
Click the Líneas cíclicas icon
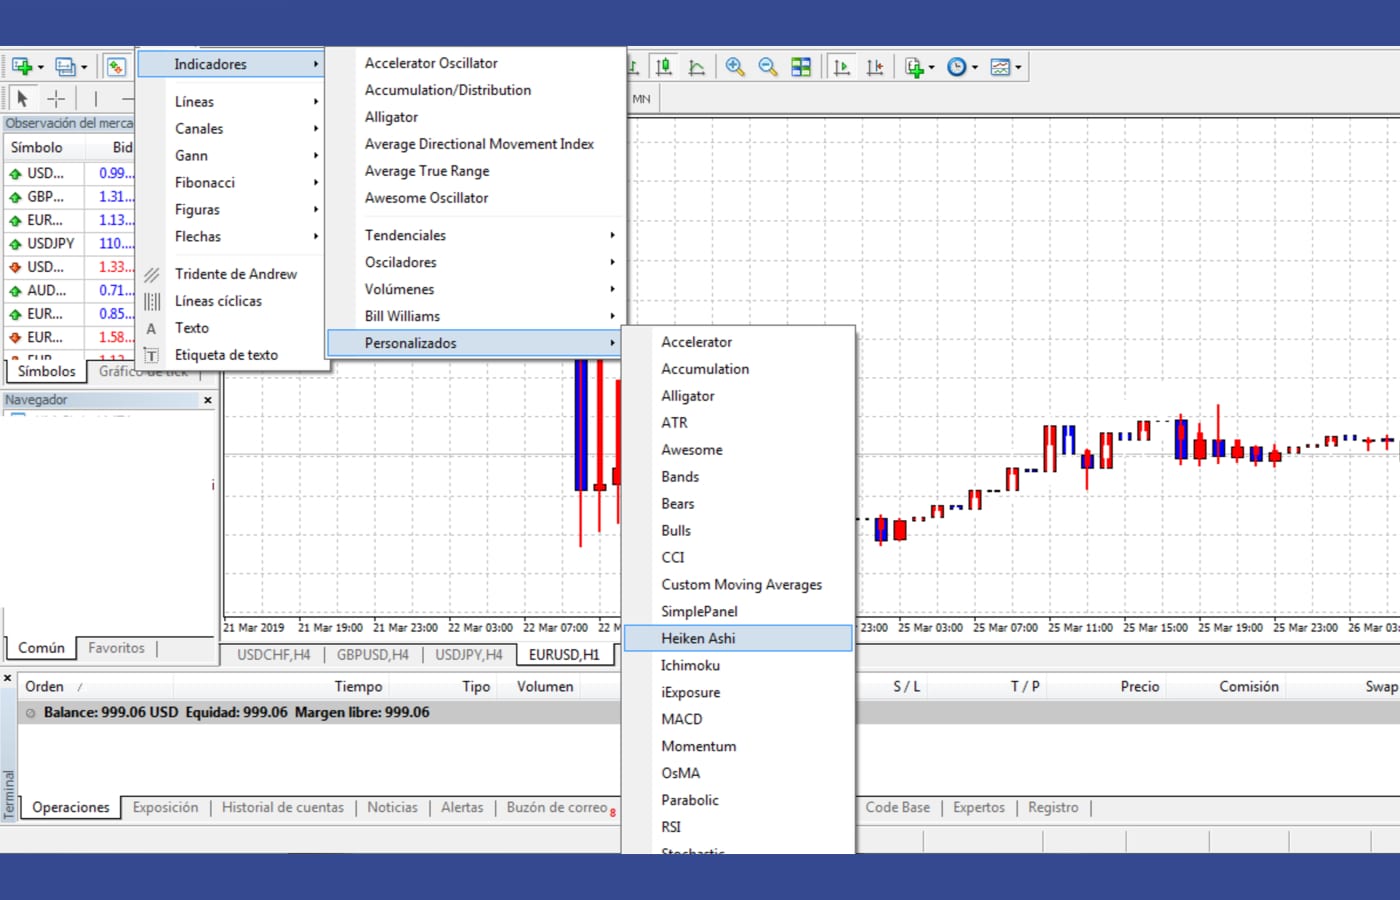click(x=152, y=301)
